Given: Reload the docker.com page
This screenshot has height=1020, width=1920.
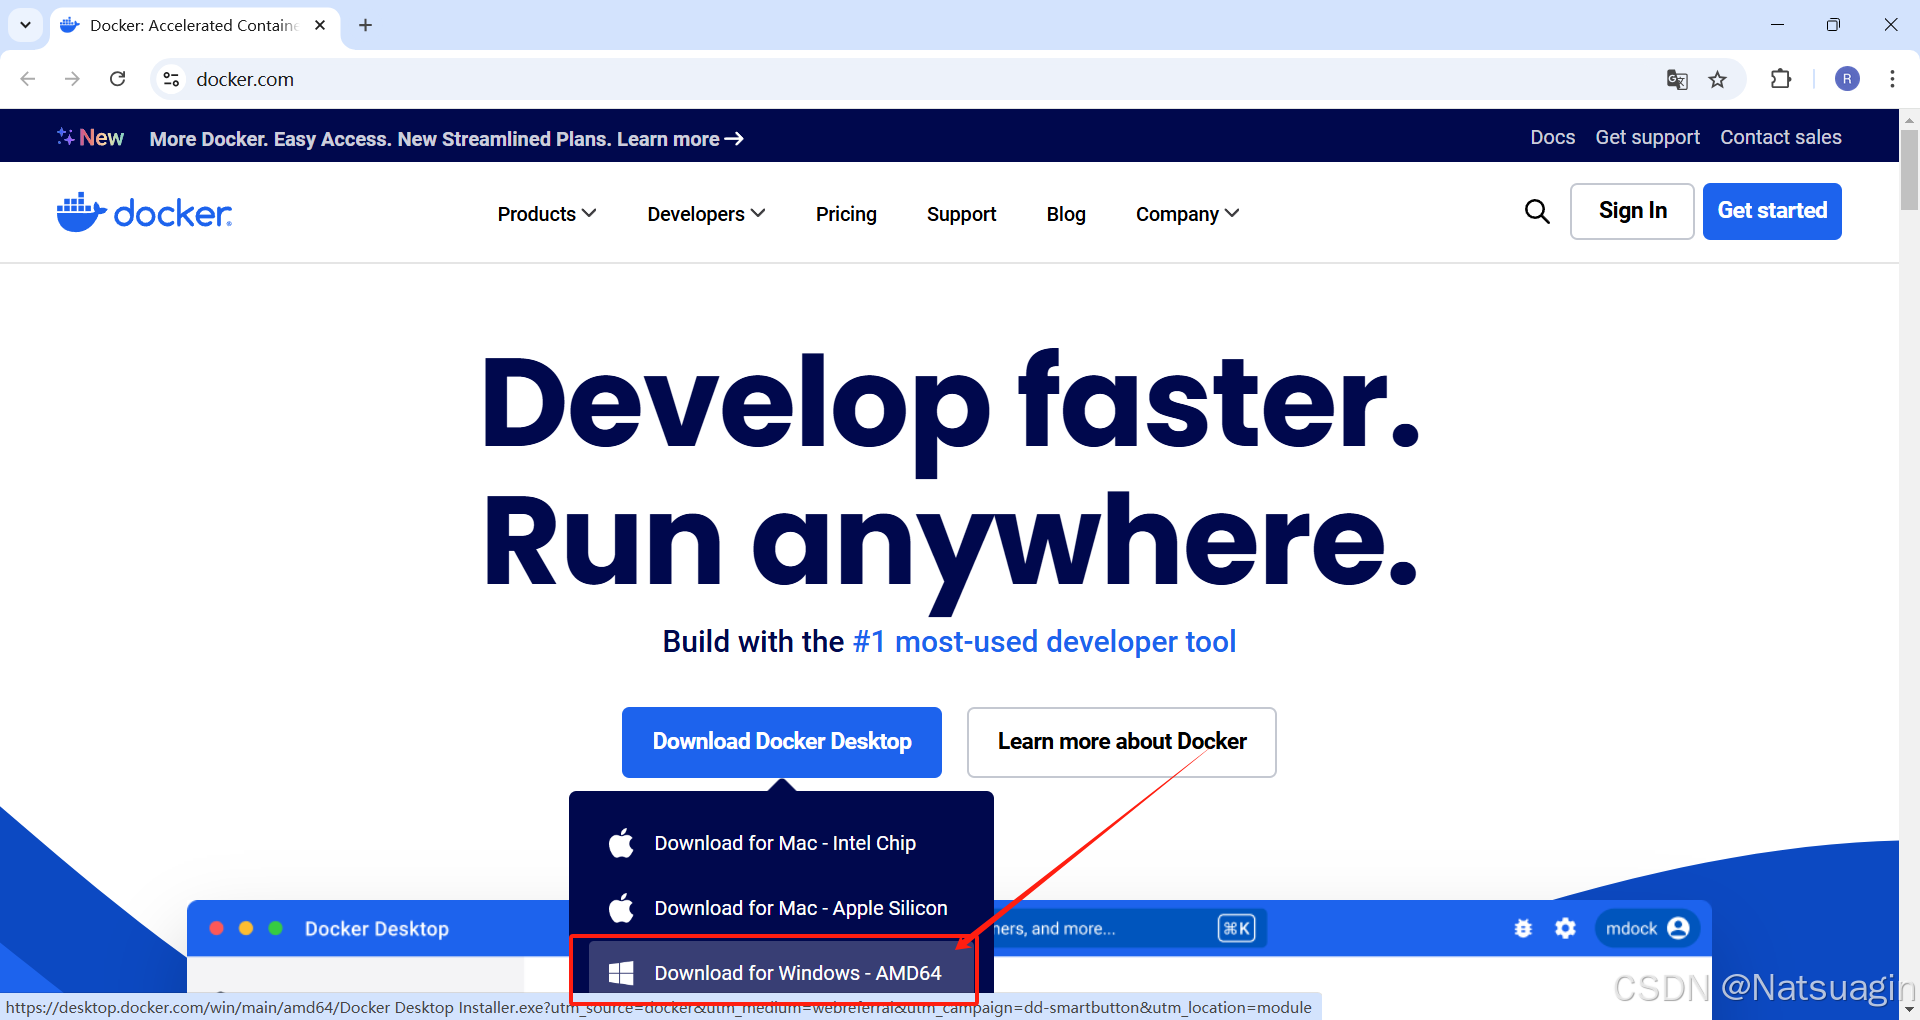Looking at the screenshot, I should pos(117,79).
